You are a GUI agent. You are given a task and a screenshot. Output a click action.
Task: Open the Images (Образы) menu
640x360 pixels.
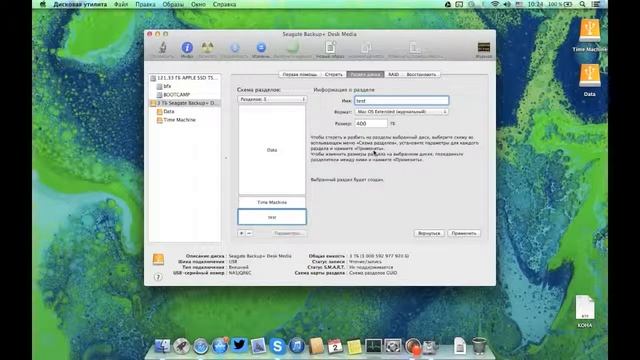(173, 4)
